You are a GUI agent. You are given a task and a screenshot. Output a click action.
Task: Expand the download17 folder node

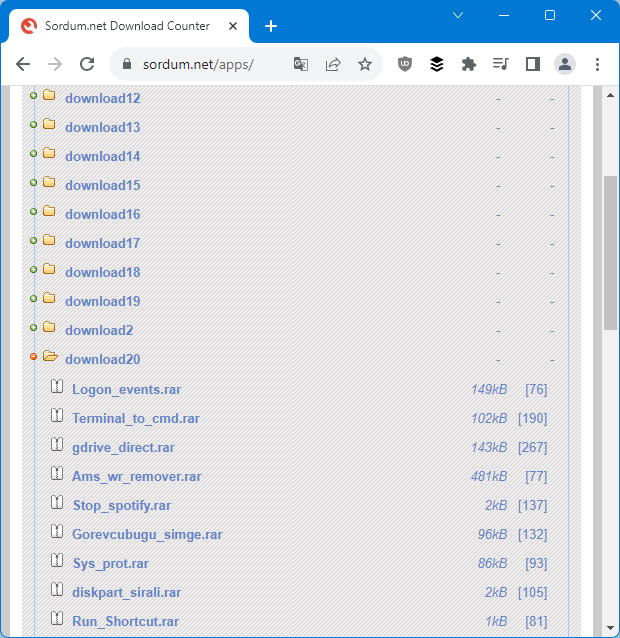[33, 240]
